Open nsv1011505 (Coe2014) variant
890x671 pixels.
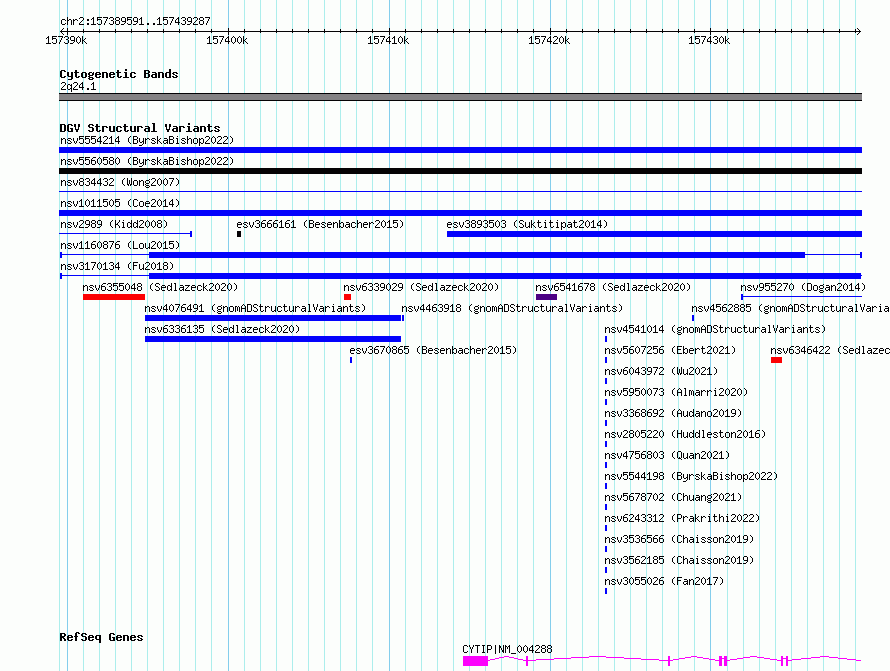click(x=120, y=203)
